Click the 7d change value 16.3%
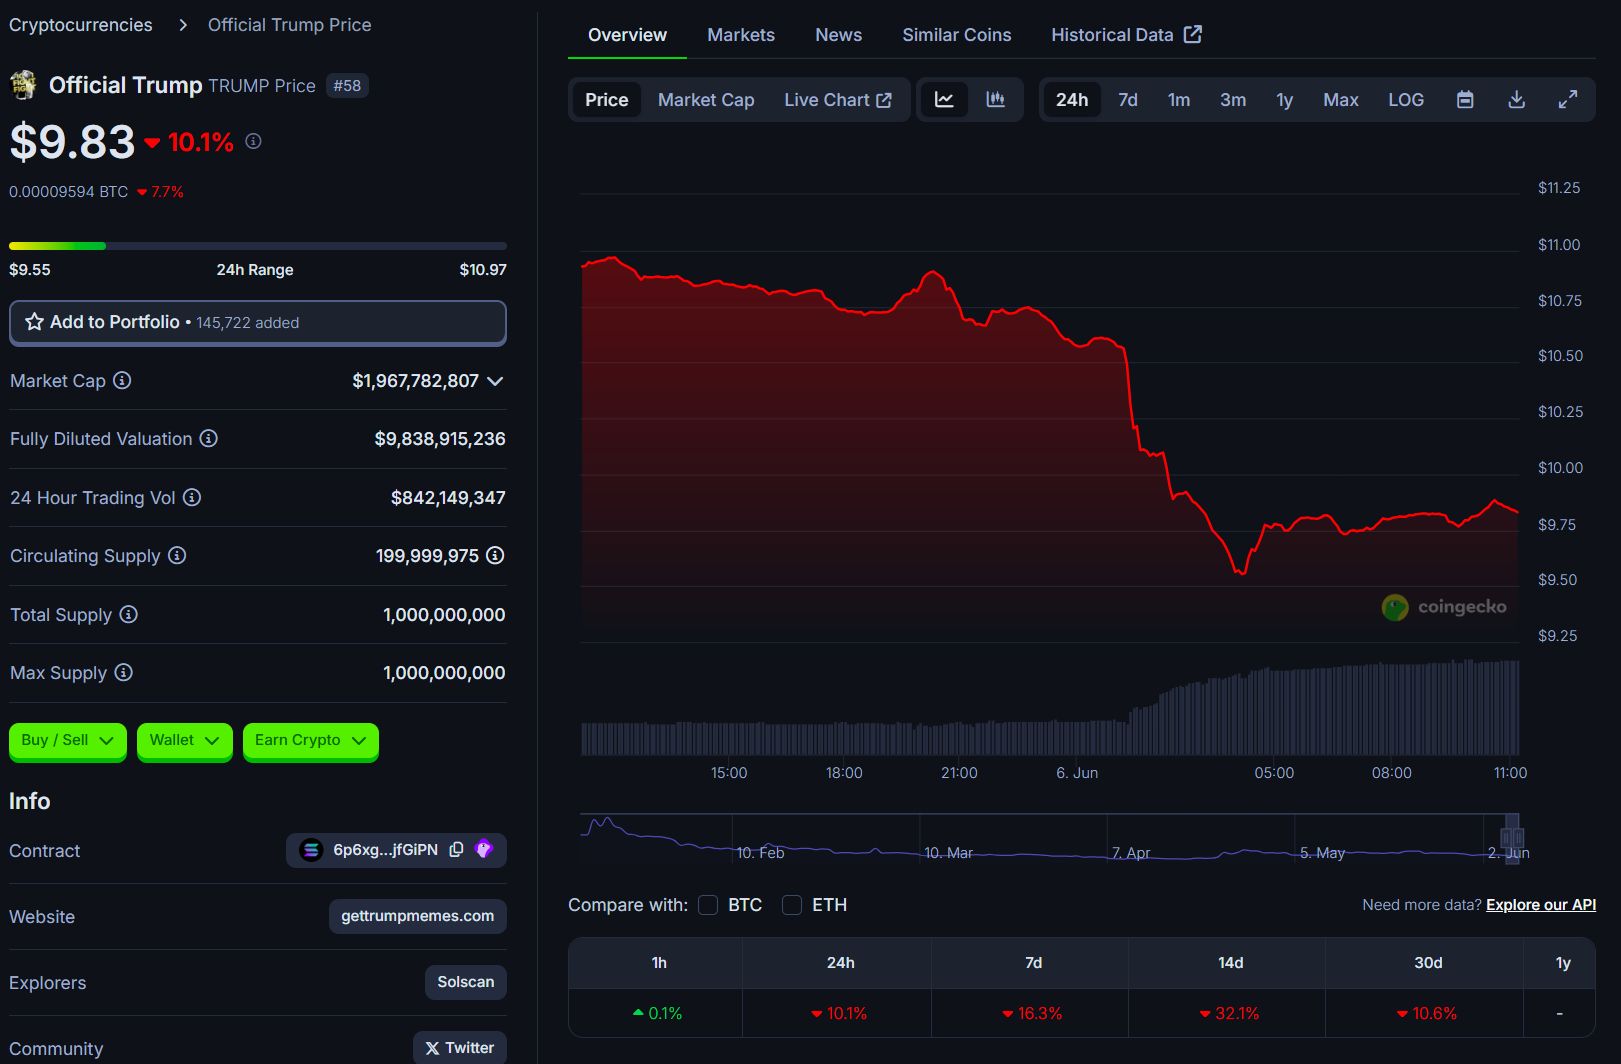Viewport: 1621px width, 1064px height. 1032,1014
